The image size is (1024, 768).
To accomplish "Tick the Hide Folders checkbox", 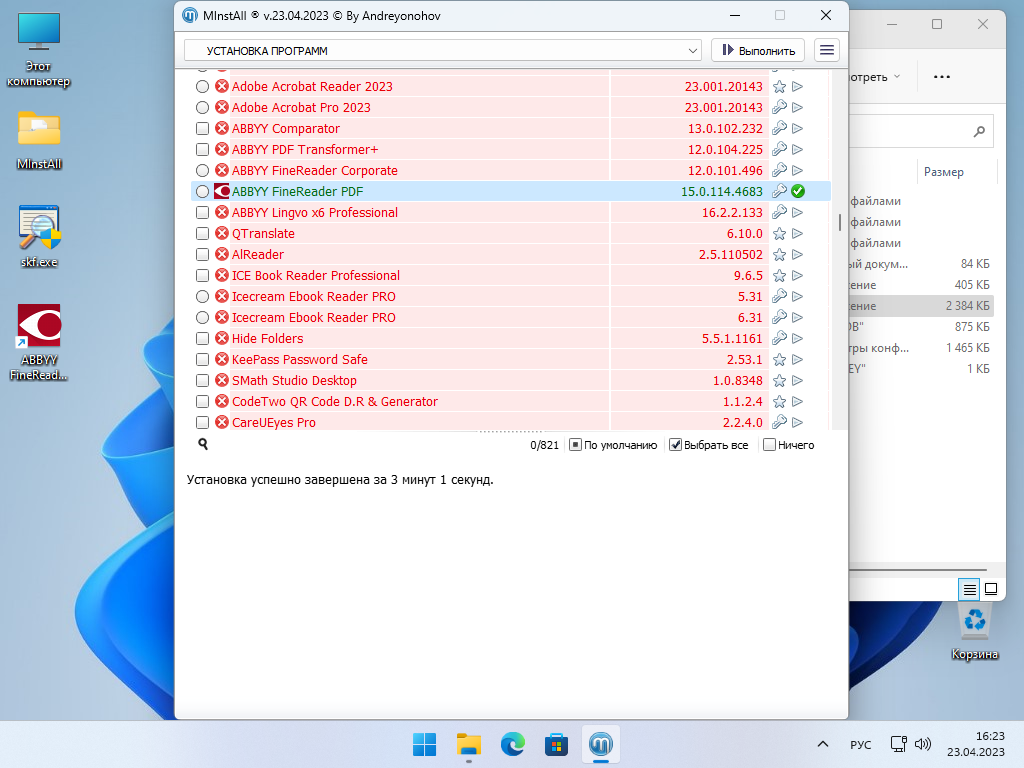I will coord(202,338).
